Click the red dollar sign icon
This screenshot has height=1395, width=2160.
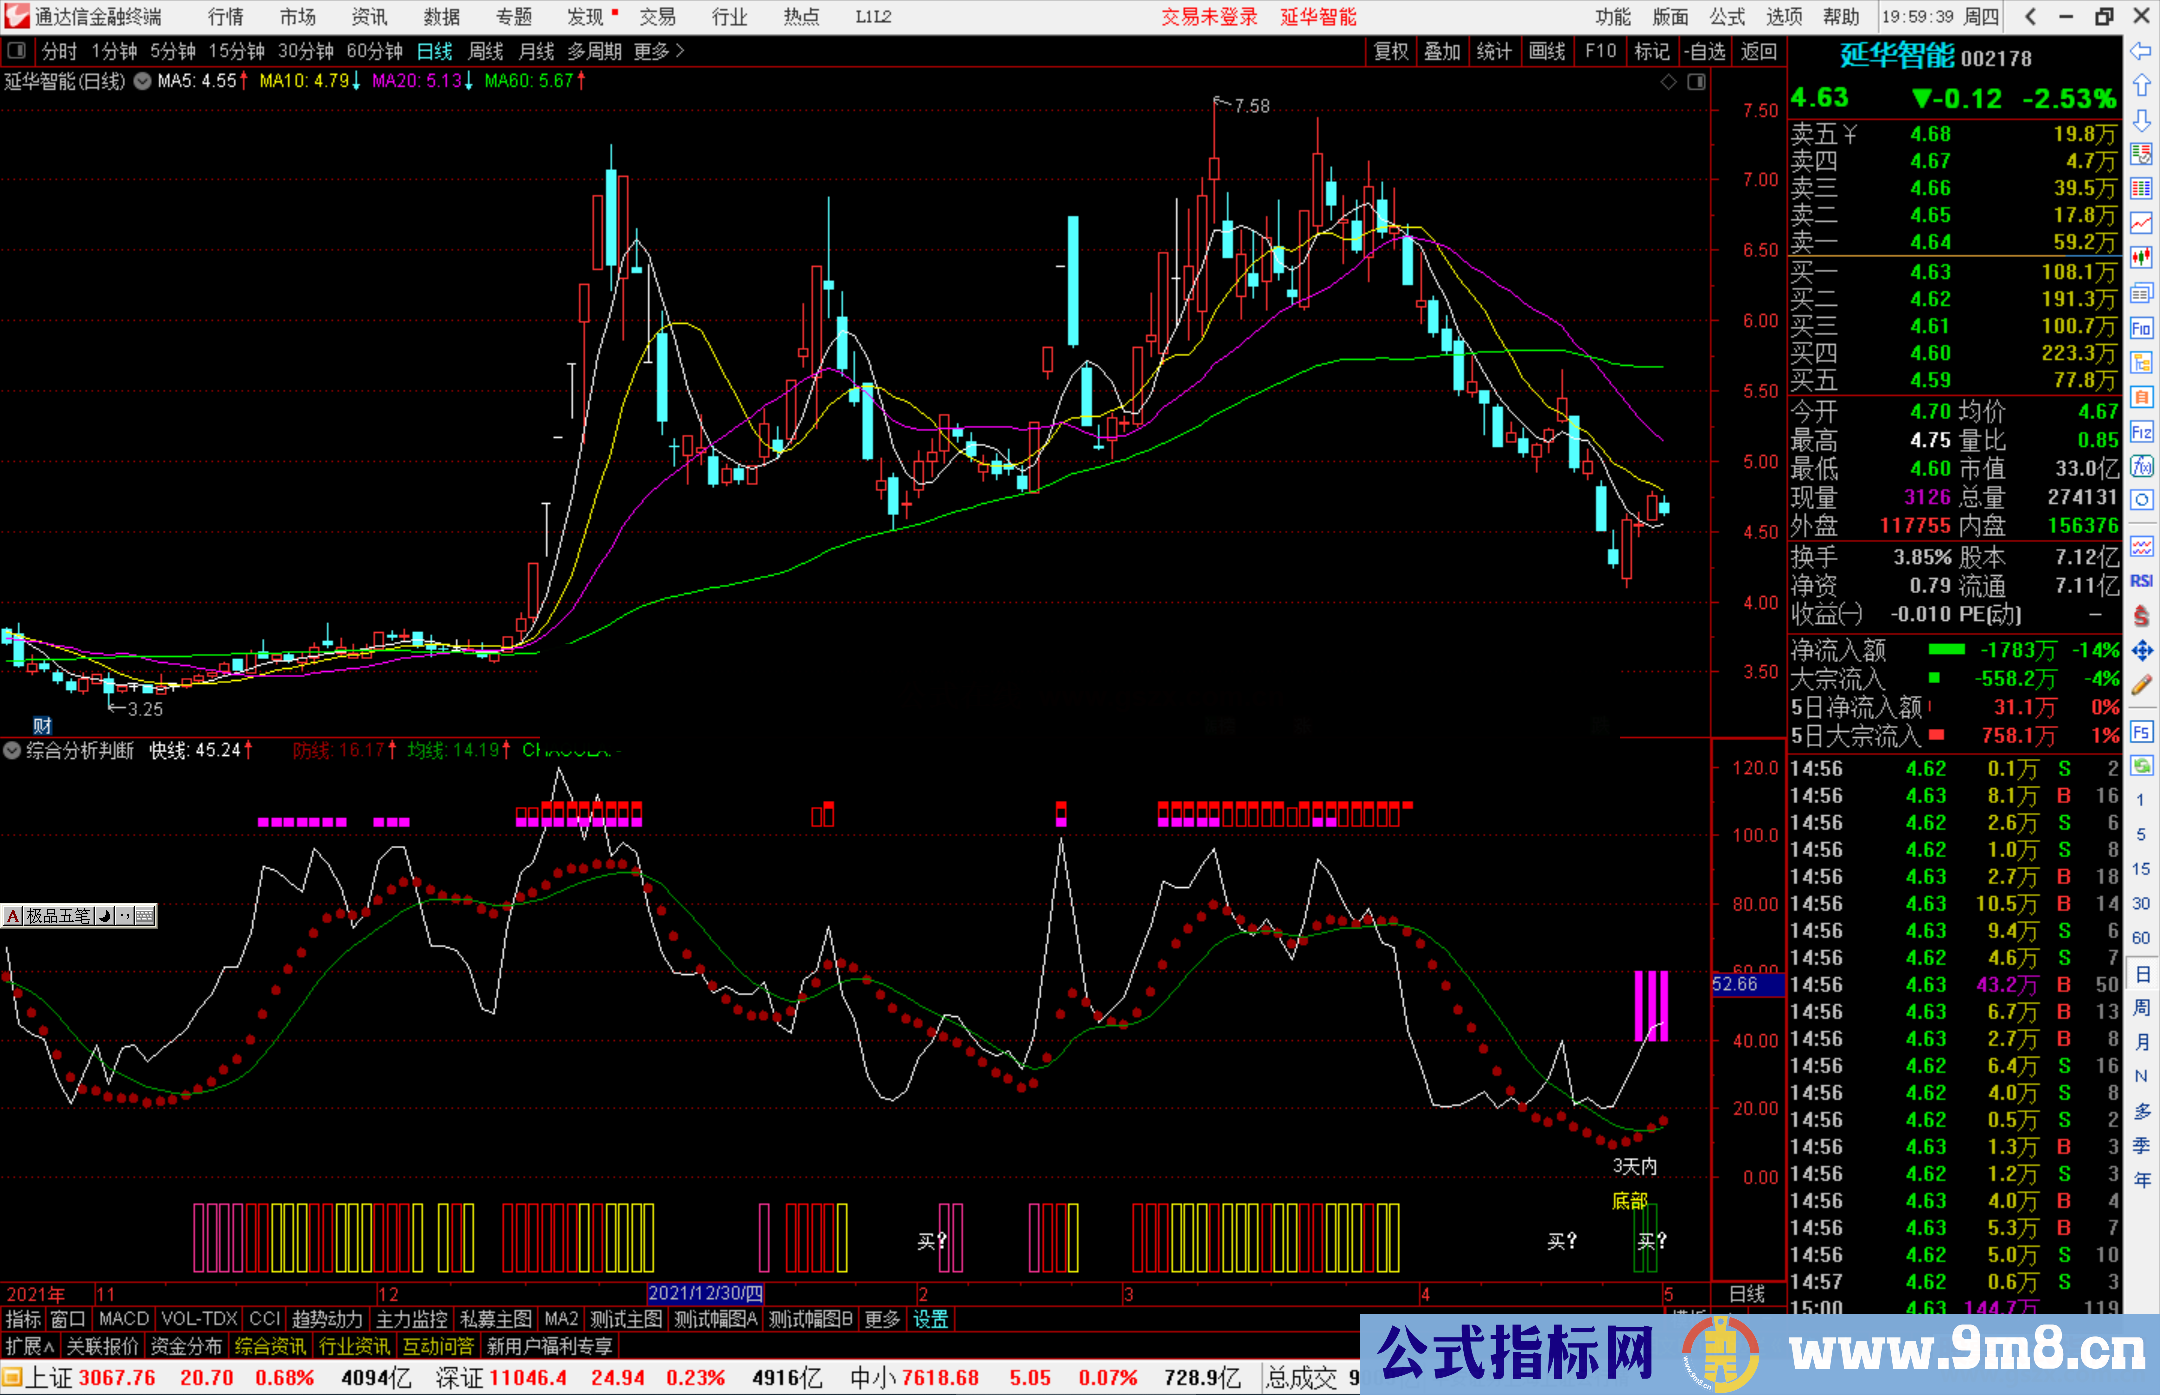coord(2141,616)
